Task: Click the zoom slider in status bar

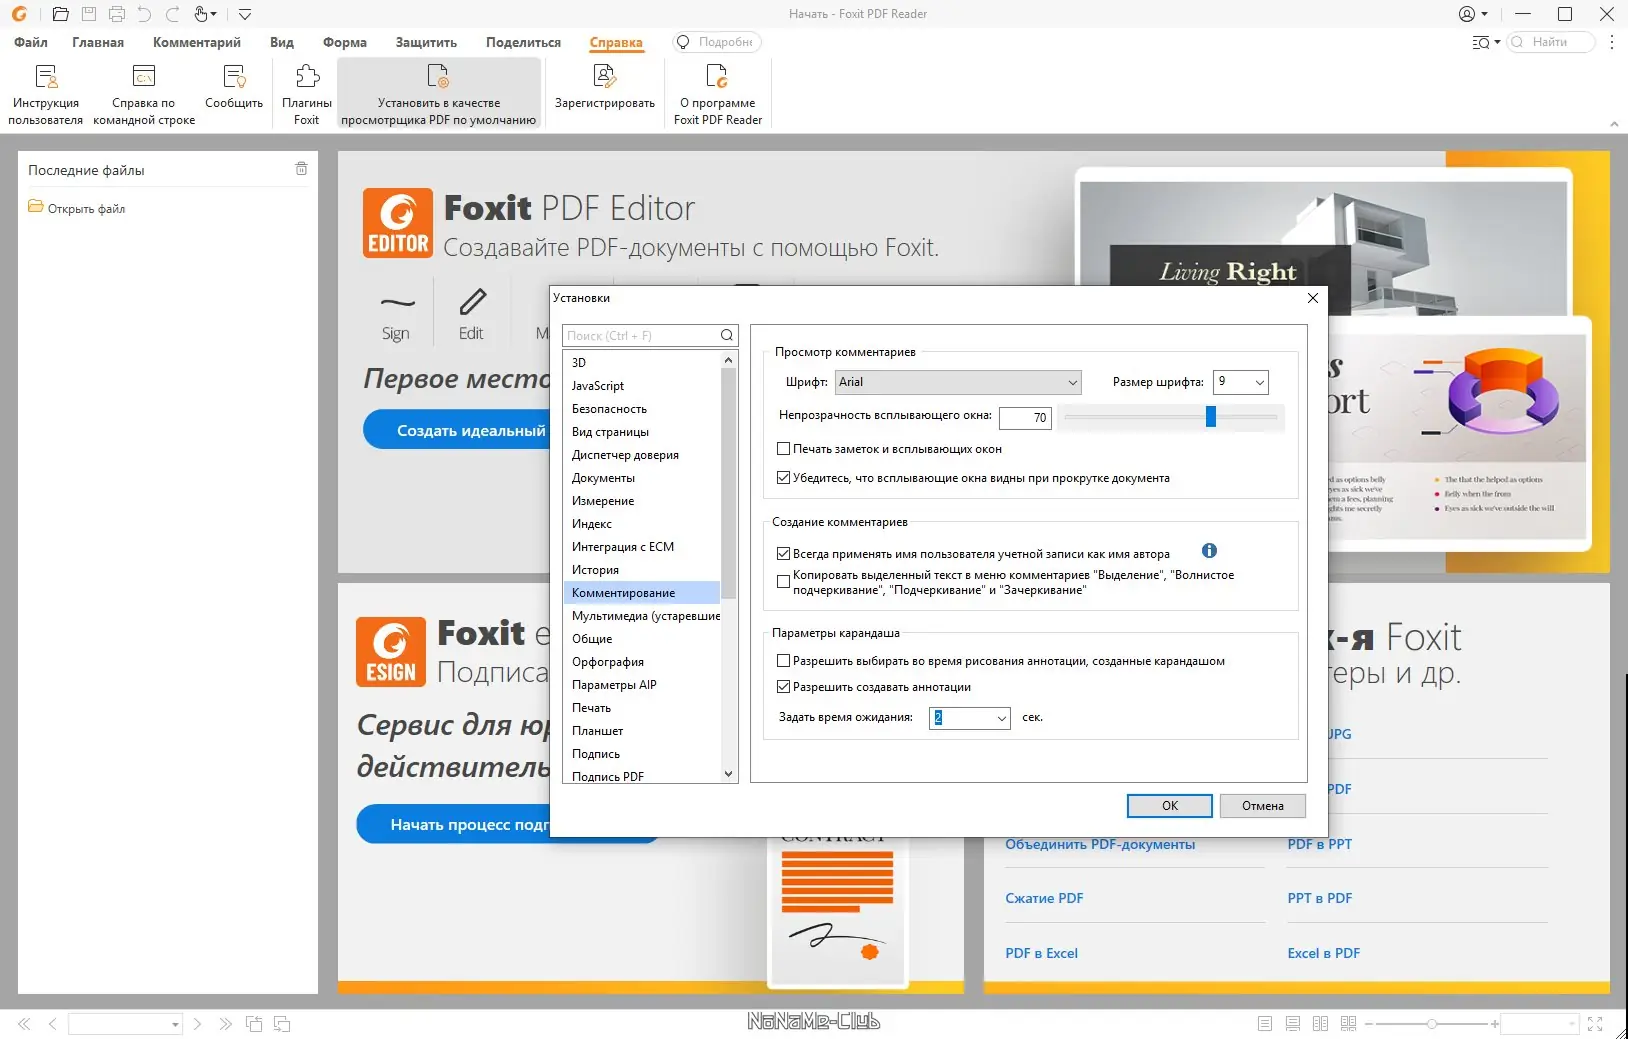Action: (x=1432, y=1024)
